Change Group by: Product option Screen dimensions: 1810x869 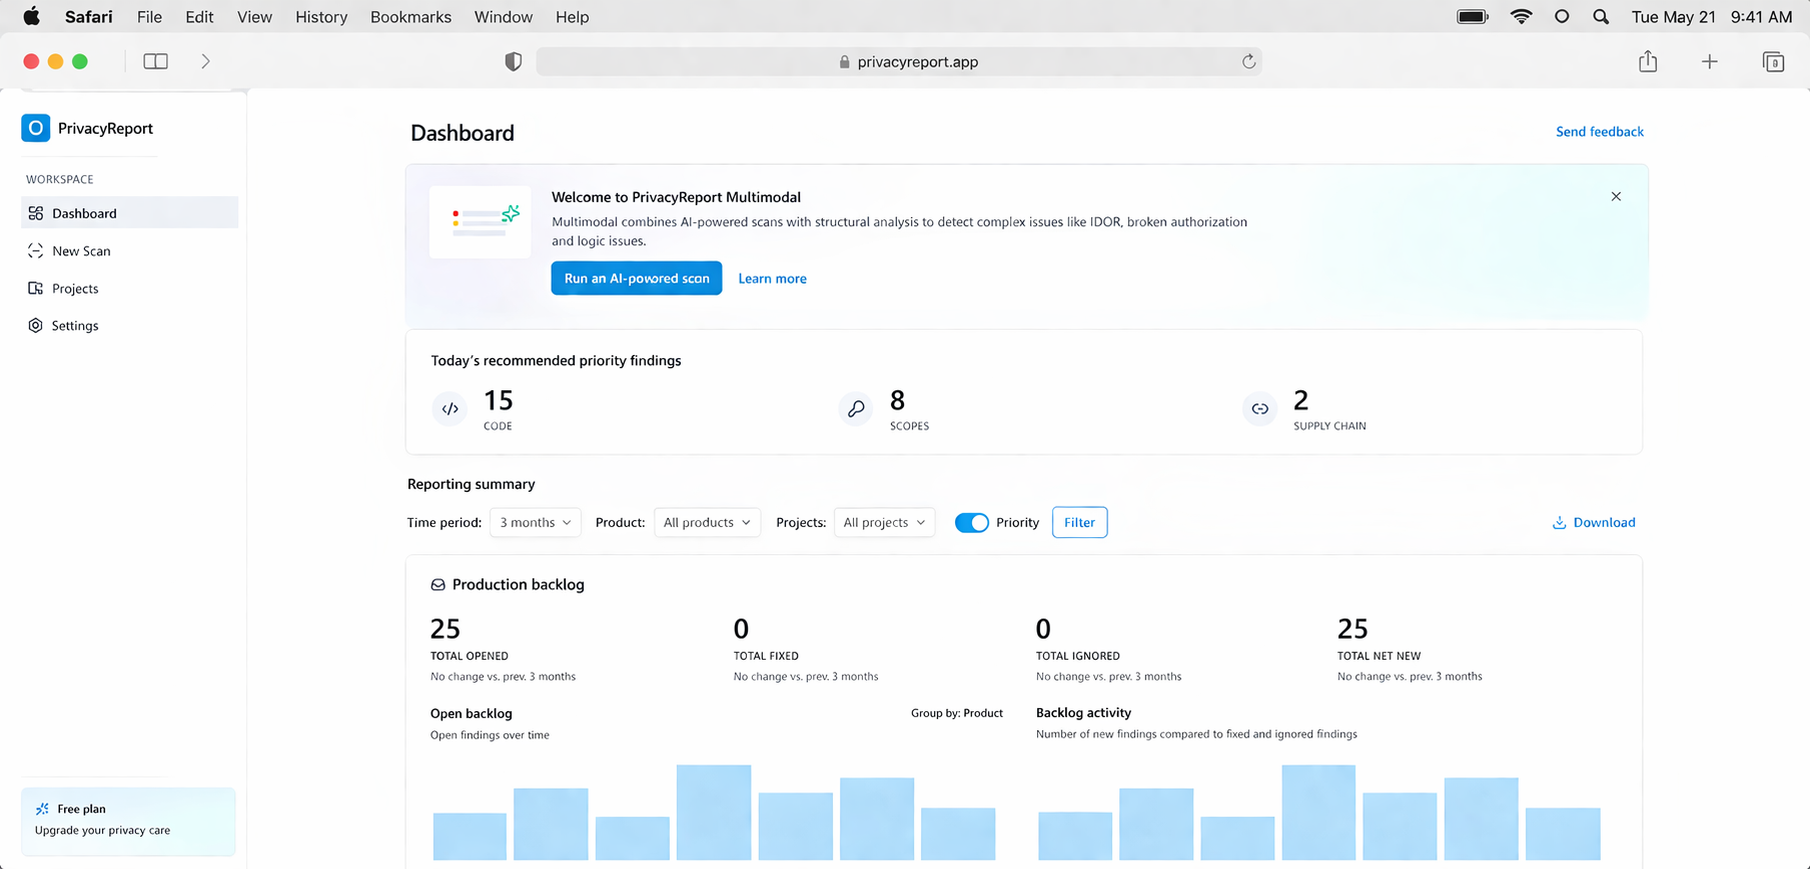tap(957, 713)
